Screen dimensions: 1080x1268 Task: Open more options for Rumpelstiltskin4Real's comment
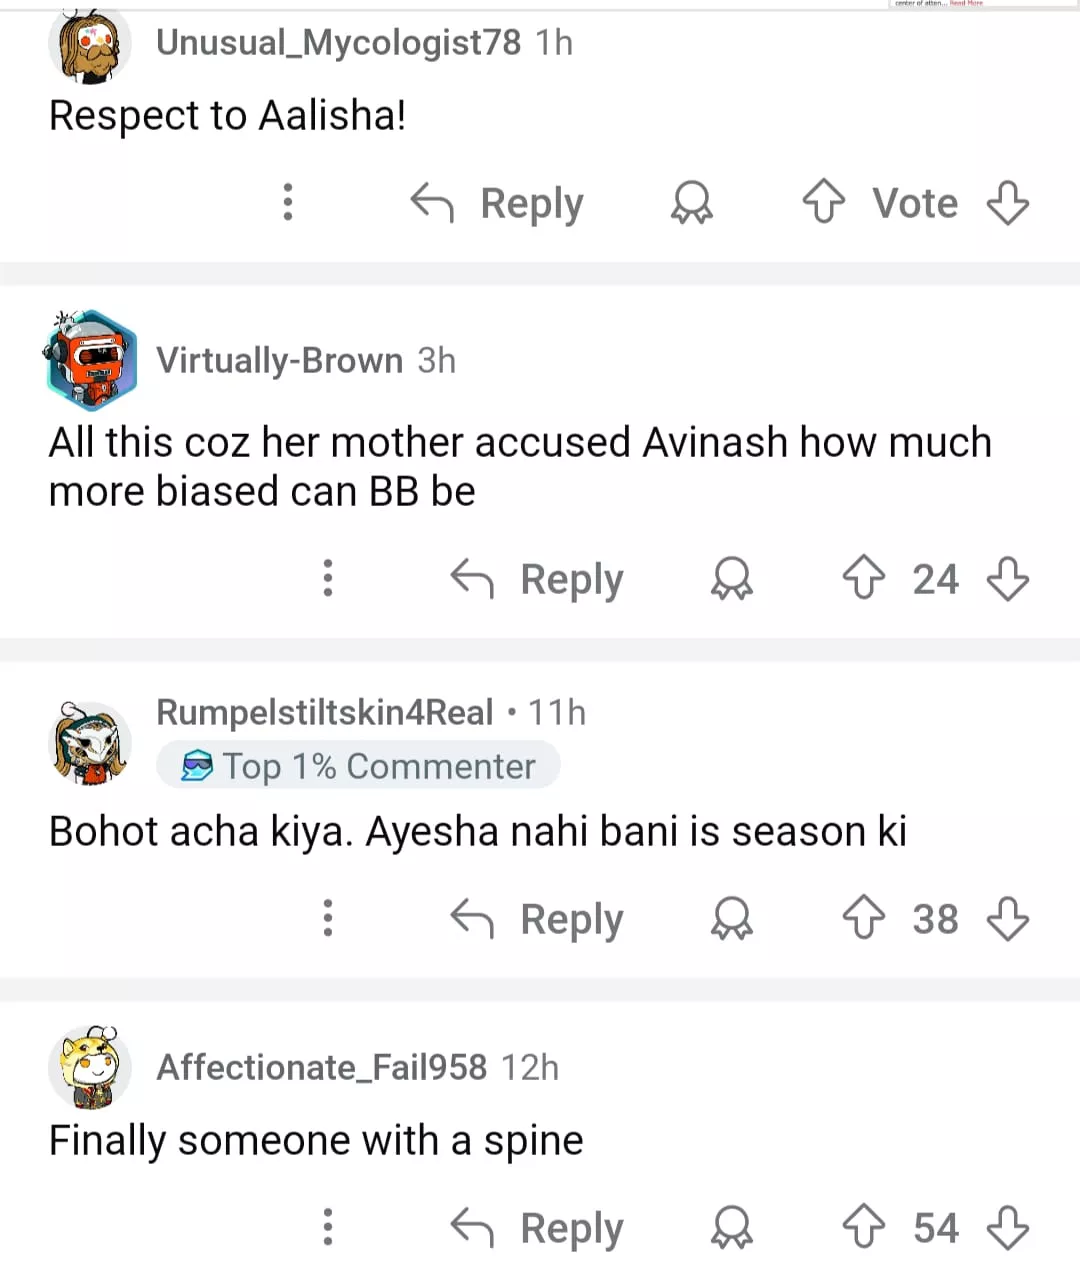point(327,918)
